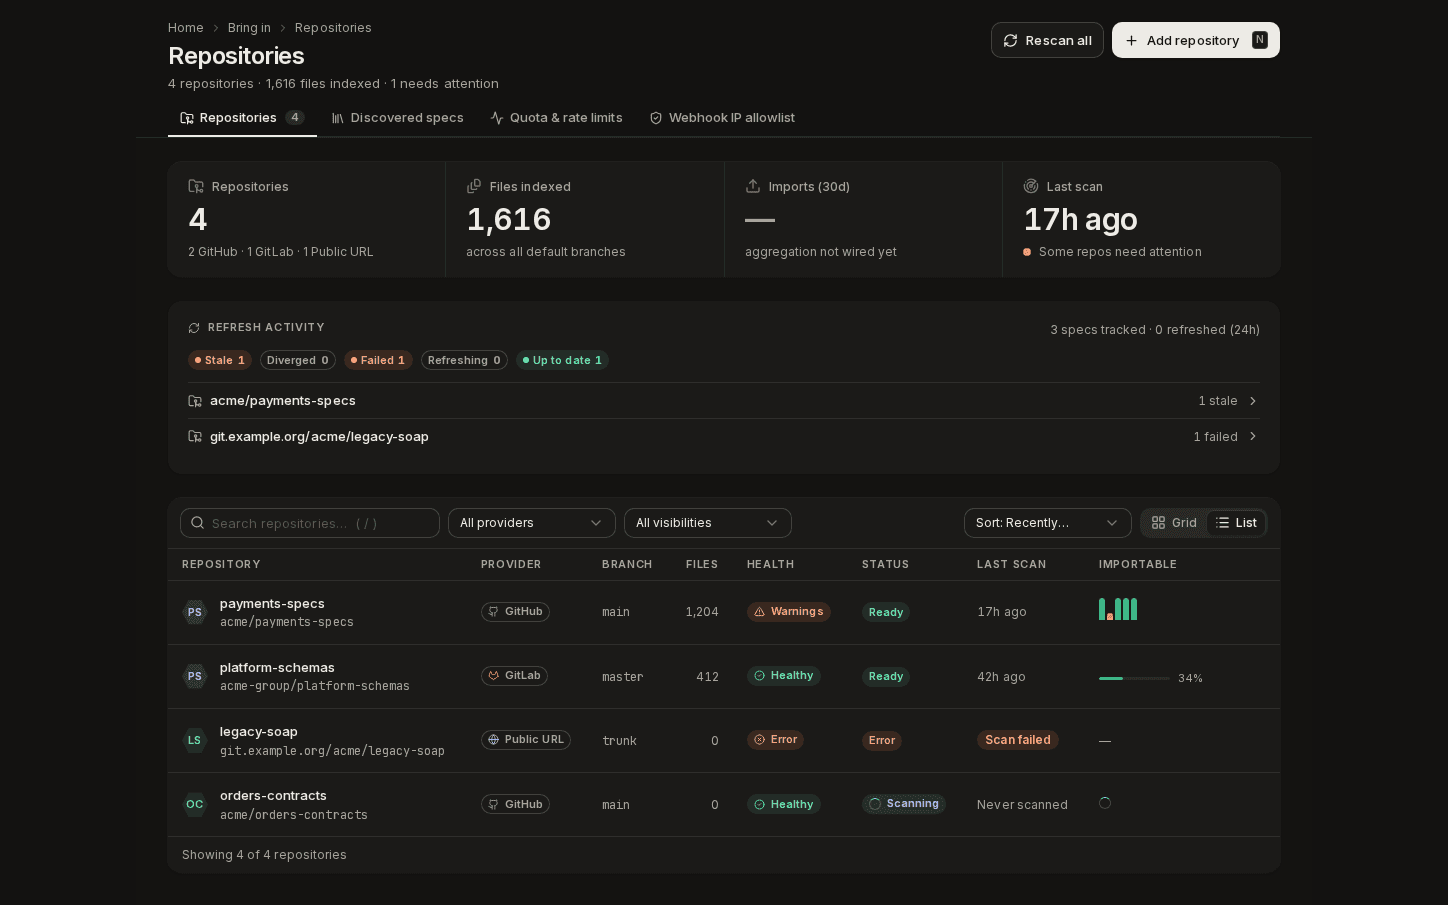Screen dimensions: 1448x905
Task: Open the Bring in breadcrumb
Action: [249, 28]
